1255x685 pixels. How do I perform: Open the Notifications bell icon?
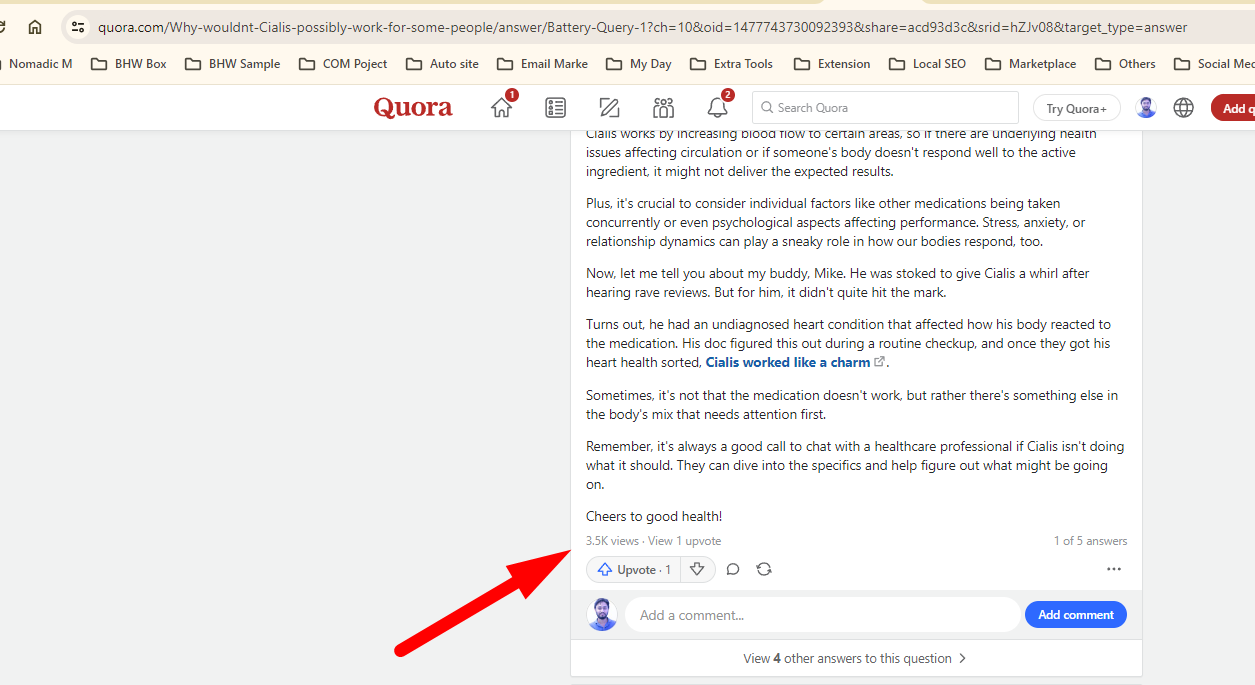[717, 108]
